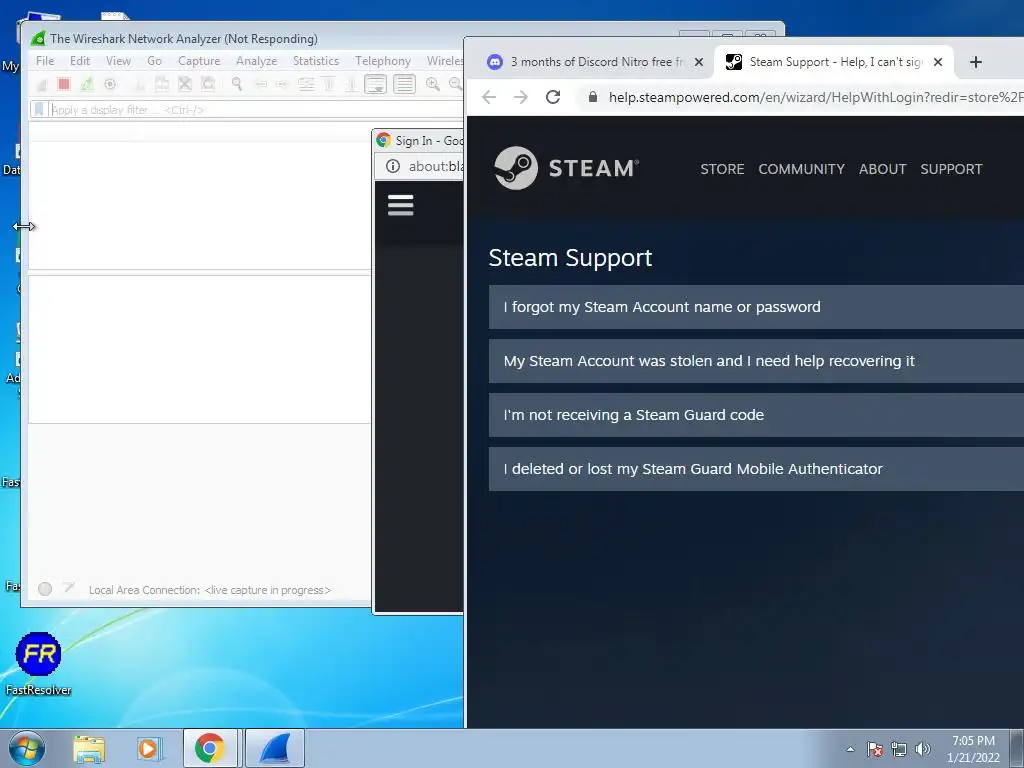Viewport: 1024px width, 768px height.
Task: Open Wireshark View menu
Action: pyautogui.click(x=118, y=61)
